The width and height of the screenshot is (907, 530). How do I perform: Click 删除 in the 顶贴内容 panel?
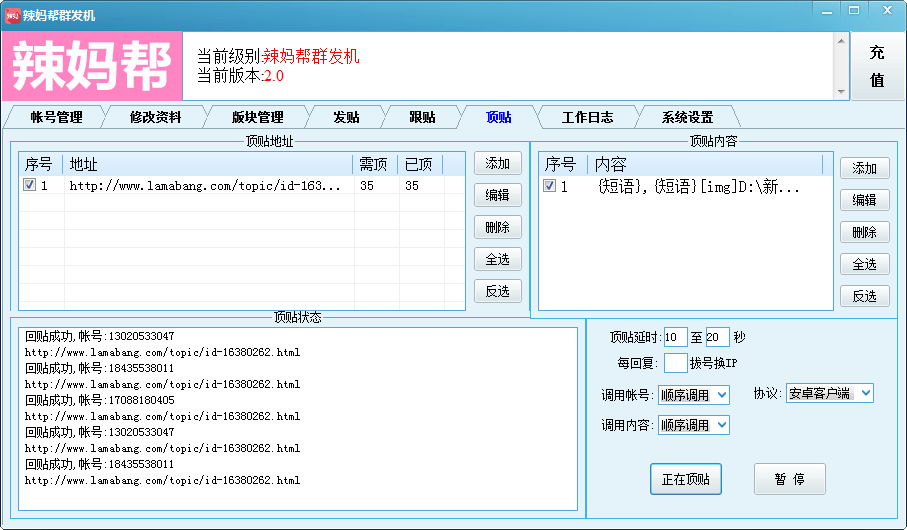tap(864, 232)
